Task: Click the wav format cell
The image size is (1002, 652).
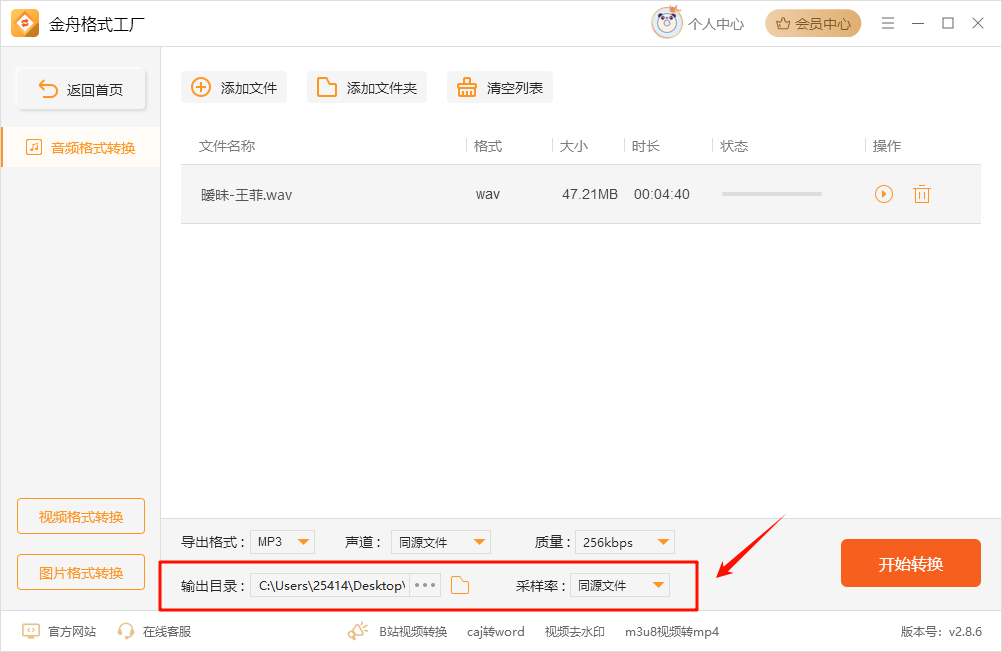Action: (488, 194)
